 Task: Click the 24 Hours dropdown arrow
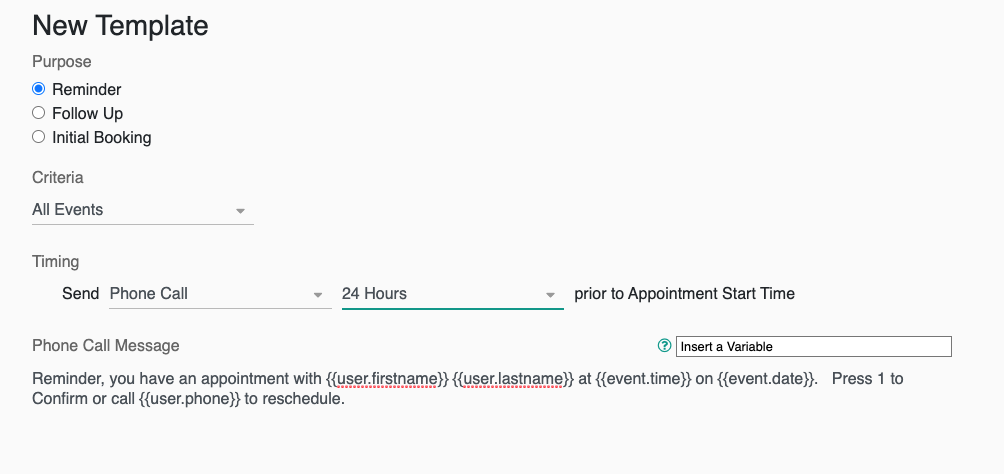[550, 295]
